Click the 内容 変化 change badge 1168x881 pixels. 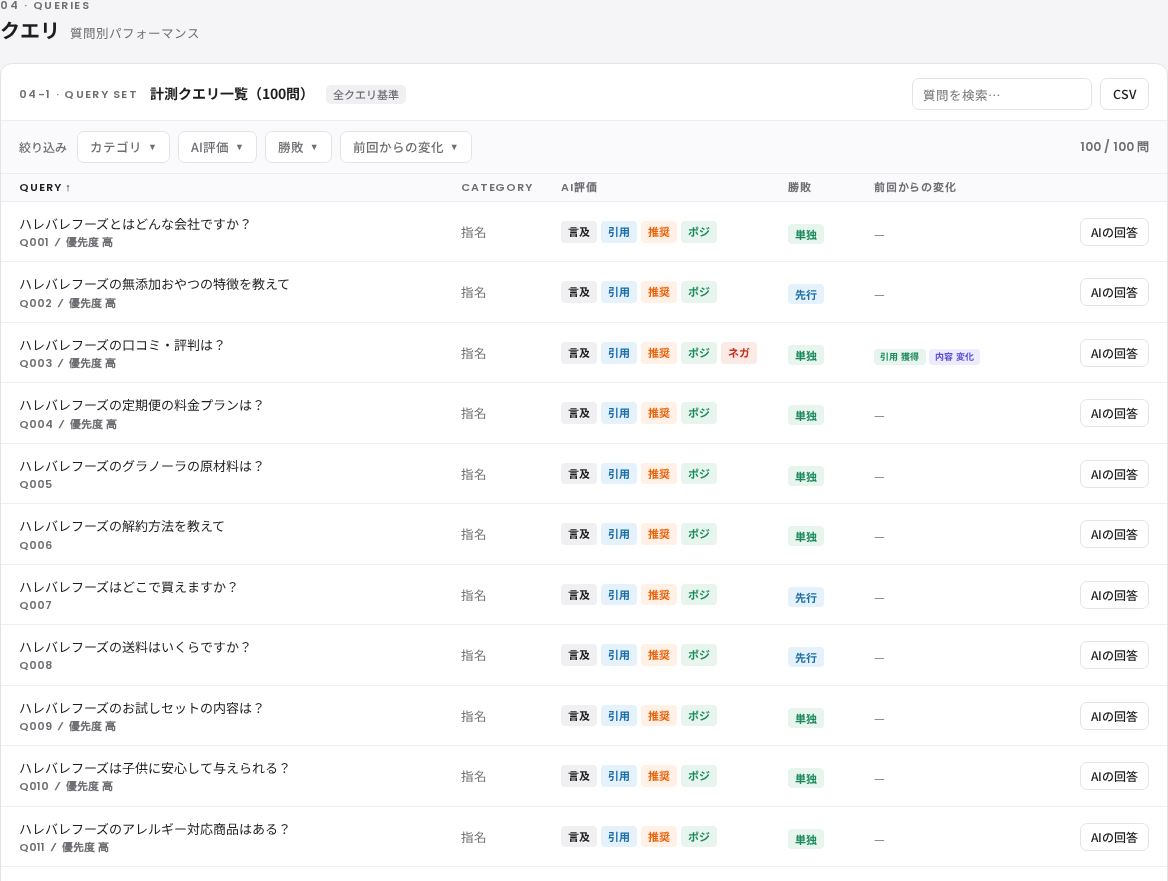pos(954,357)
